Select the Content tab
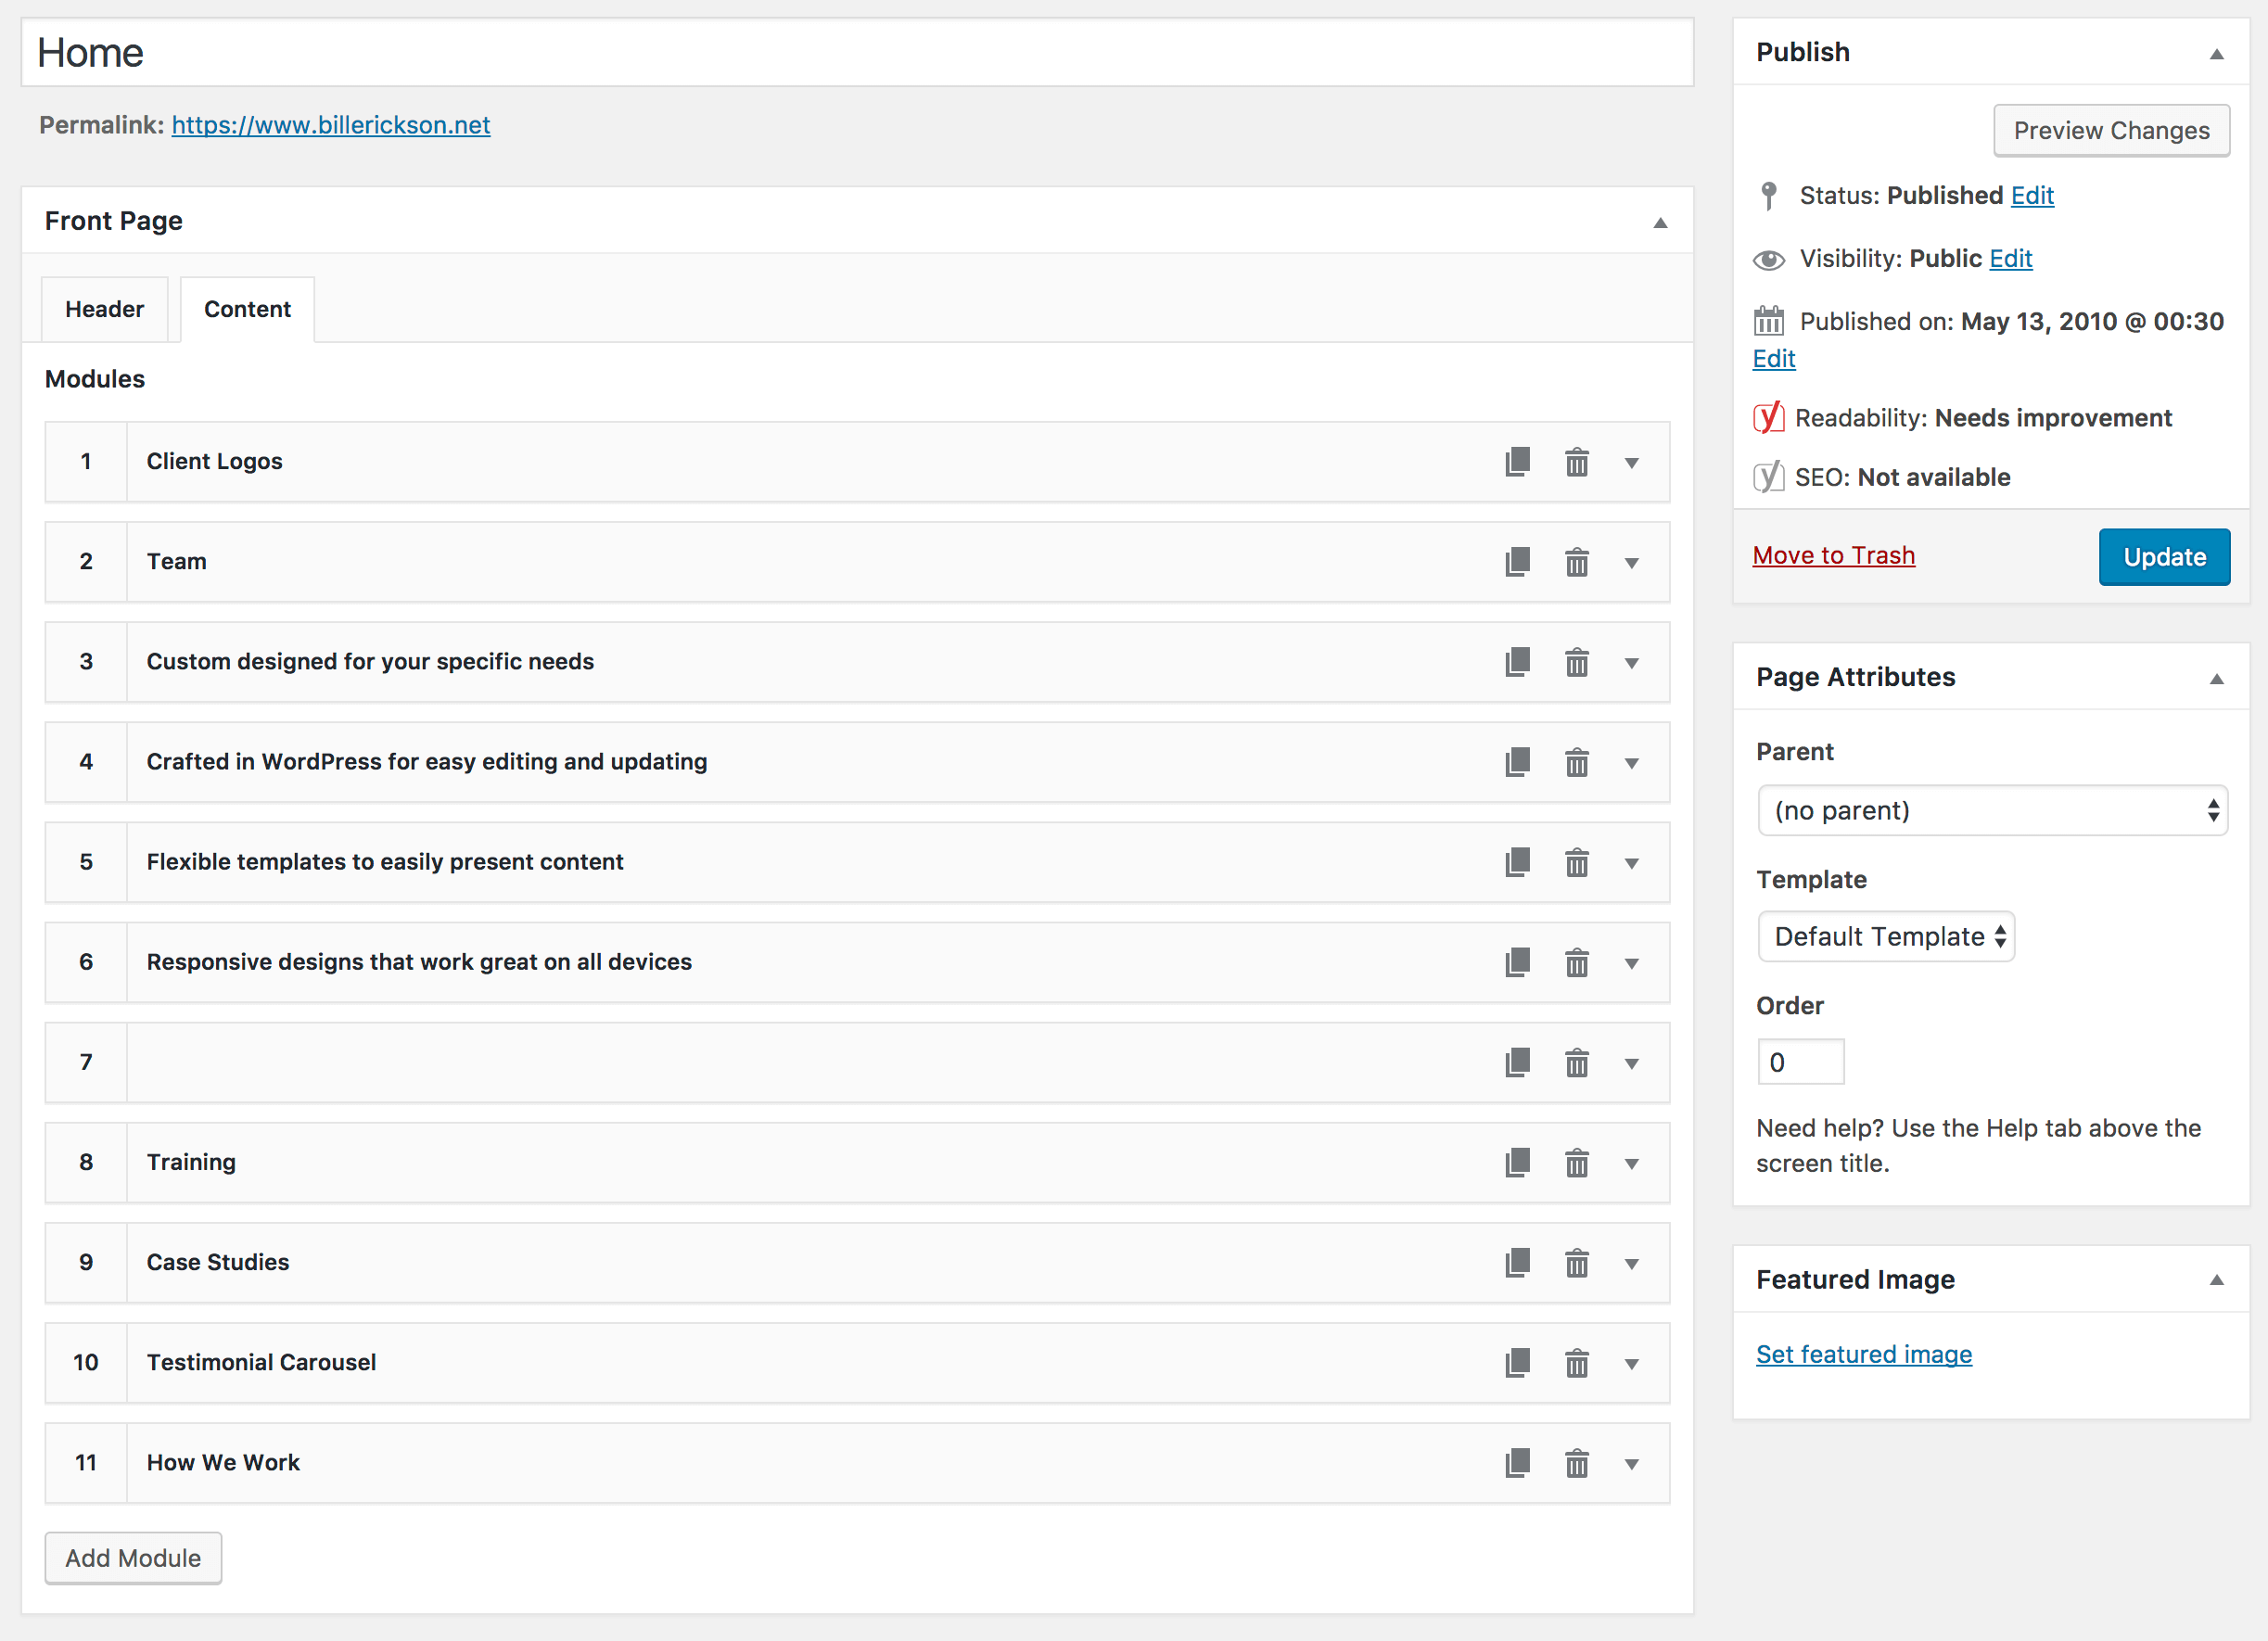This screenshot has width=2268, height=1641. (x=247, y=309)
